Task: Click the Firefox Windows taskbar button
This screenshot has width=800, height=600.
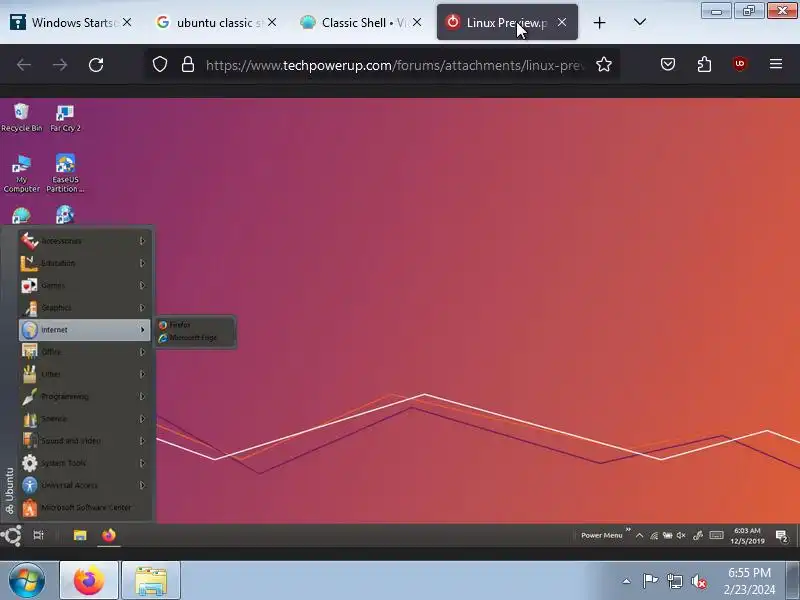Action: 89,580
